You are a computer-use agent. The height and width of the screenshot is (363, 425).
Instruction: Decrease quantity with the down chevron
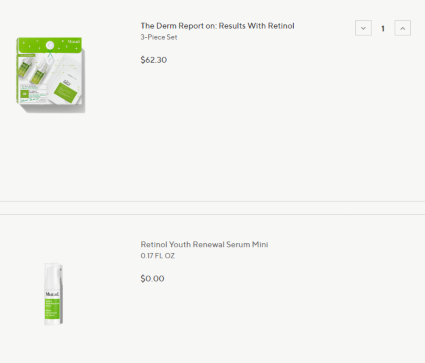coord(363,28)
